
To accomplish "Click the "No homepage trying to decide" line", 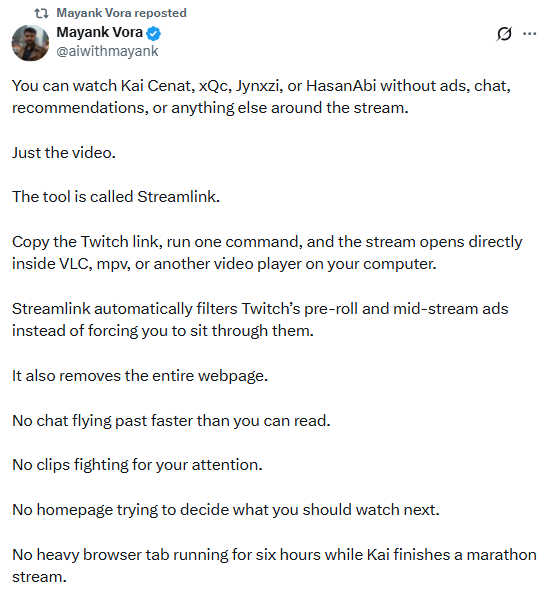I will (x=226, y=510).
